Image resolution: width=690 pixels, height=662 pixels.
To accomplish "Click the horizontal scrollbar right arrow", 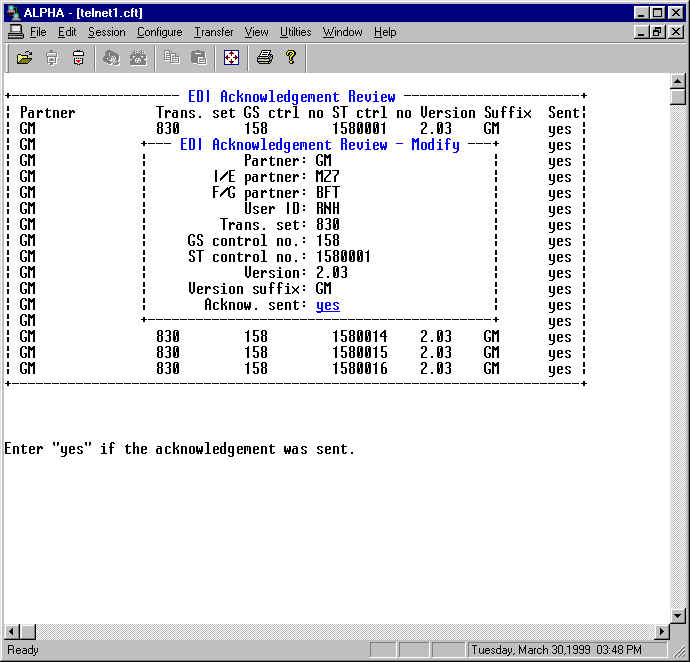I will pos(661,631).
